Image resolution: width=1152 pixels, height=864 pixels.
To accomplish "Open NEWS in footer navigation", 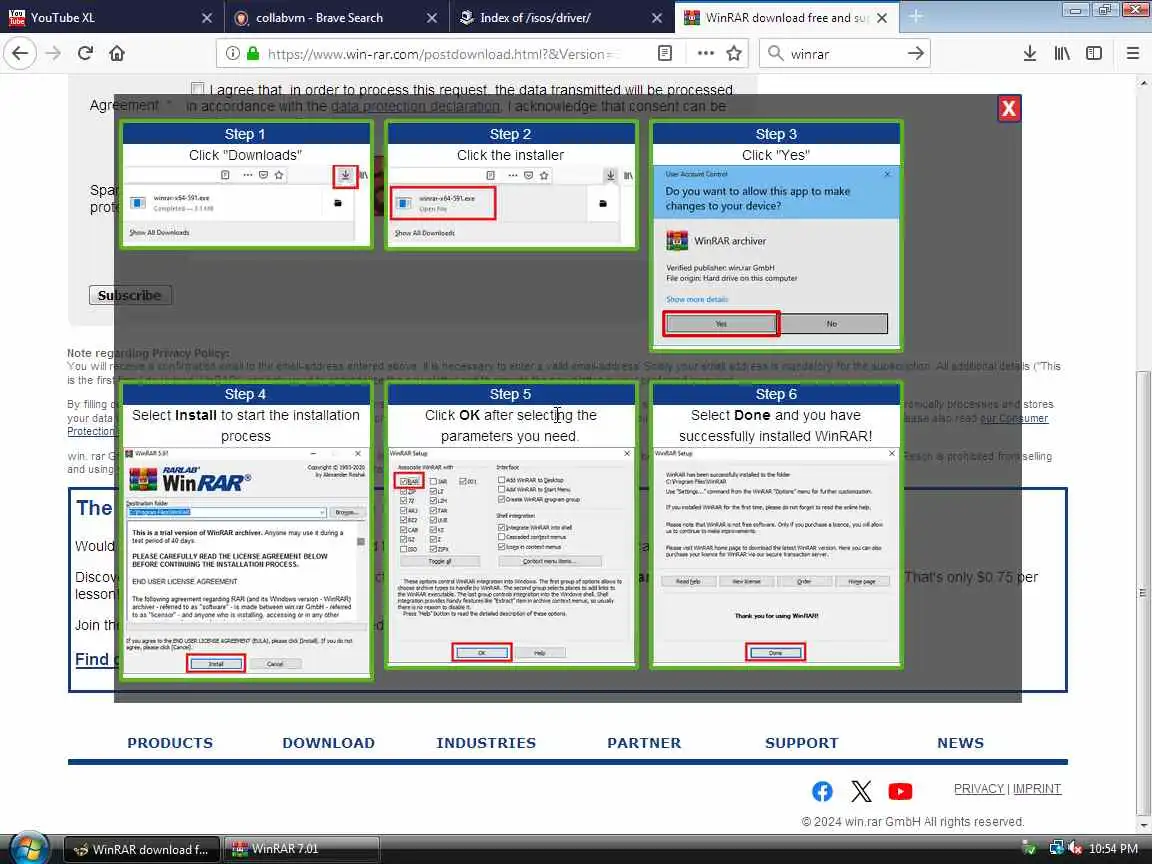I will [960, 743].
